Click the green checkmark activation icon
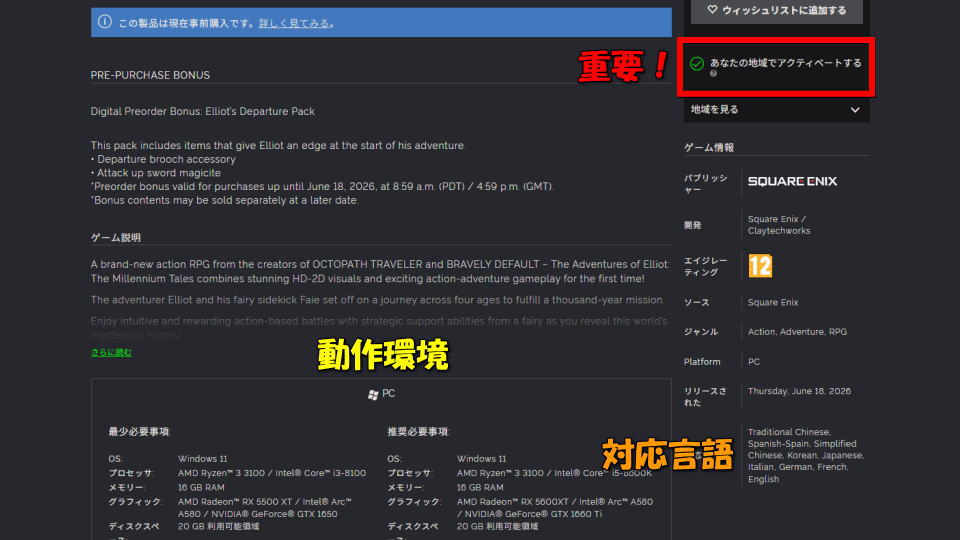 [x=697, y=63]
